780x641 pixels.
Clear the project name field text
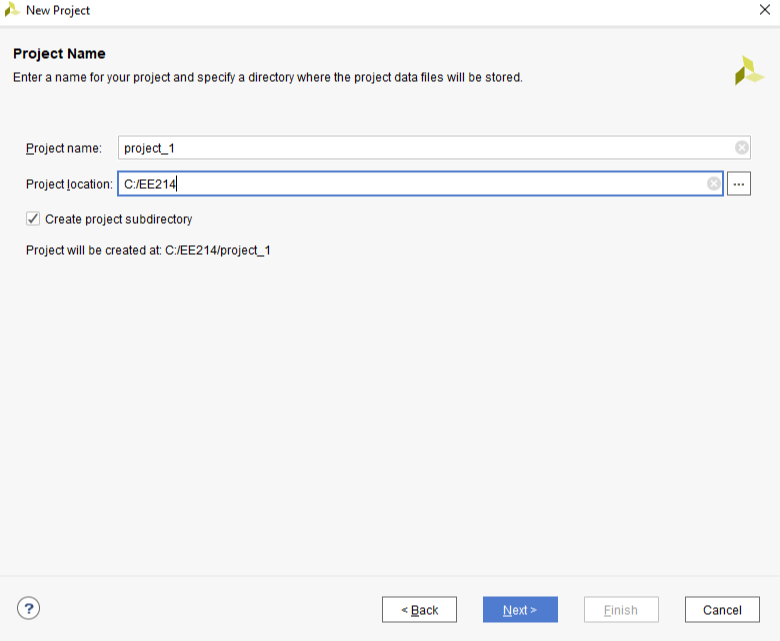741,148
